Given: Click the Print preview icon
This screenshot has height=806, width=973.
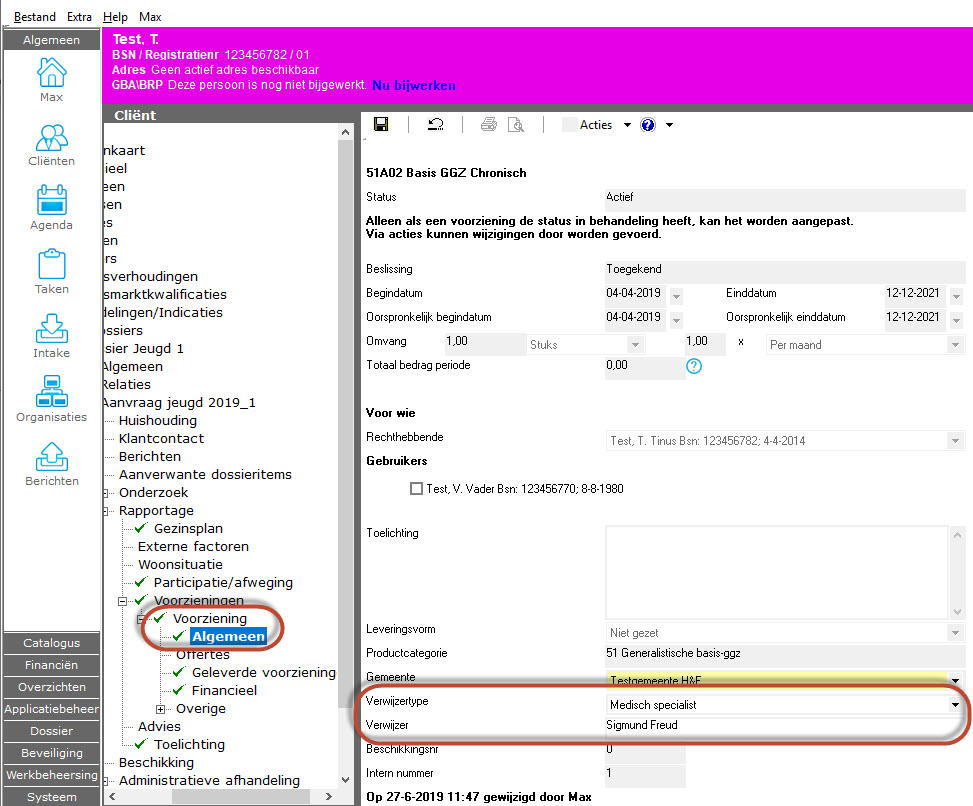Looking at the screenshot, I should pos(516,125).
